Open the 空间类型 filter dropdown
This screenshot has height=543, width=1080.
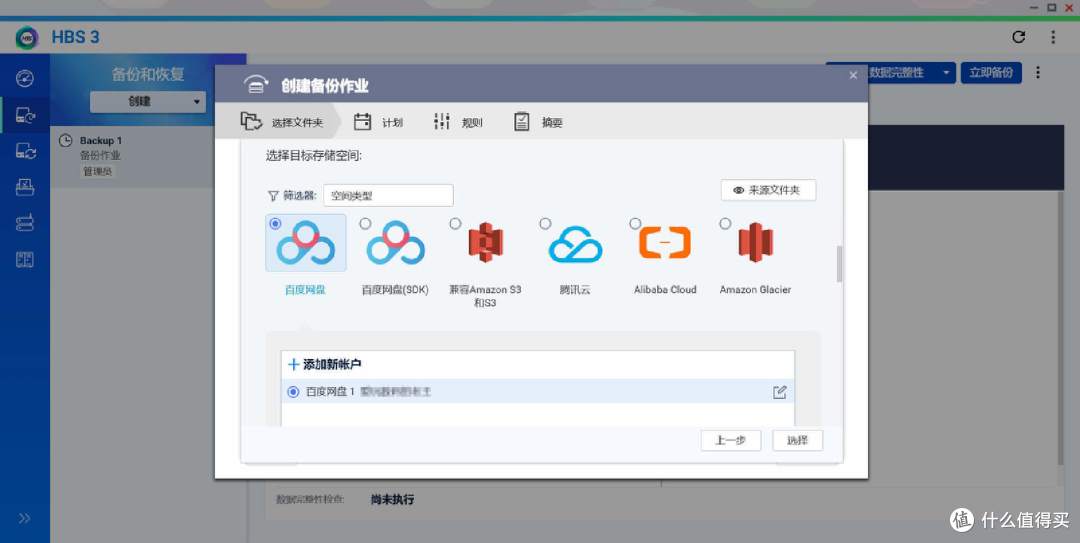pyautogui.click(x=388, y=196)
